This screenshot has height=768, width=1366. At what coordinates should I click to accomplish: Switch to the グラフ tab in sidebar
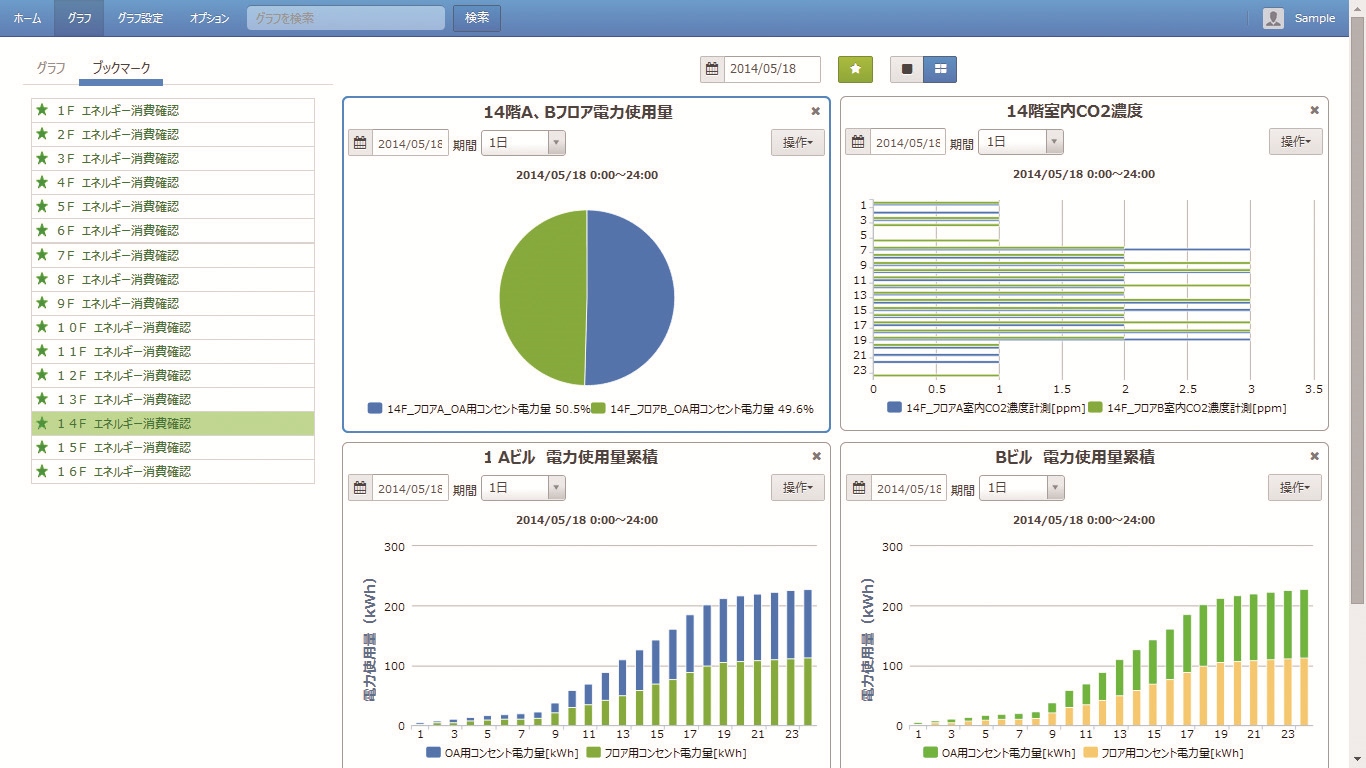point(50,68)
